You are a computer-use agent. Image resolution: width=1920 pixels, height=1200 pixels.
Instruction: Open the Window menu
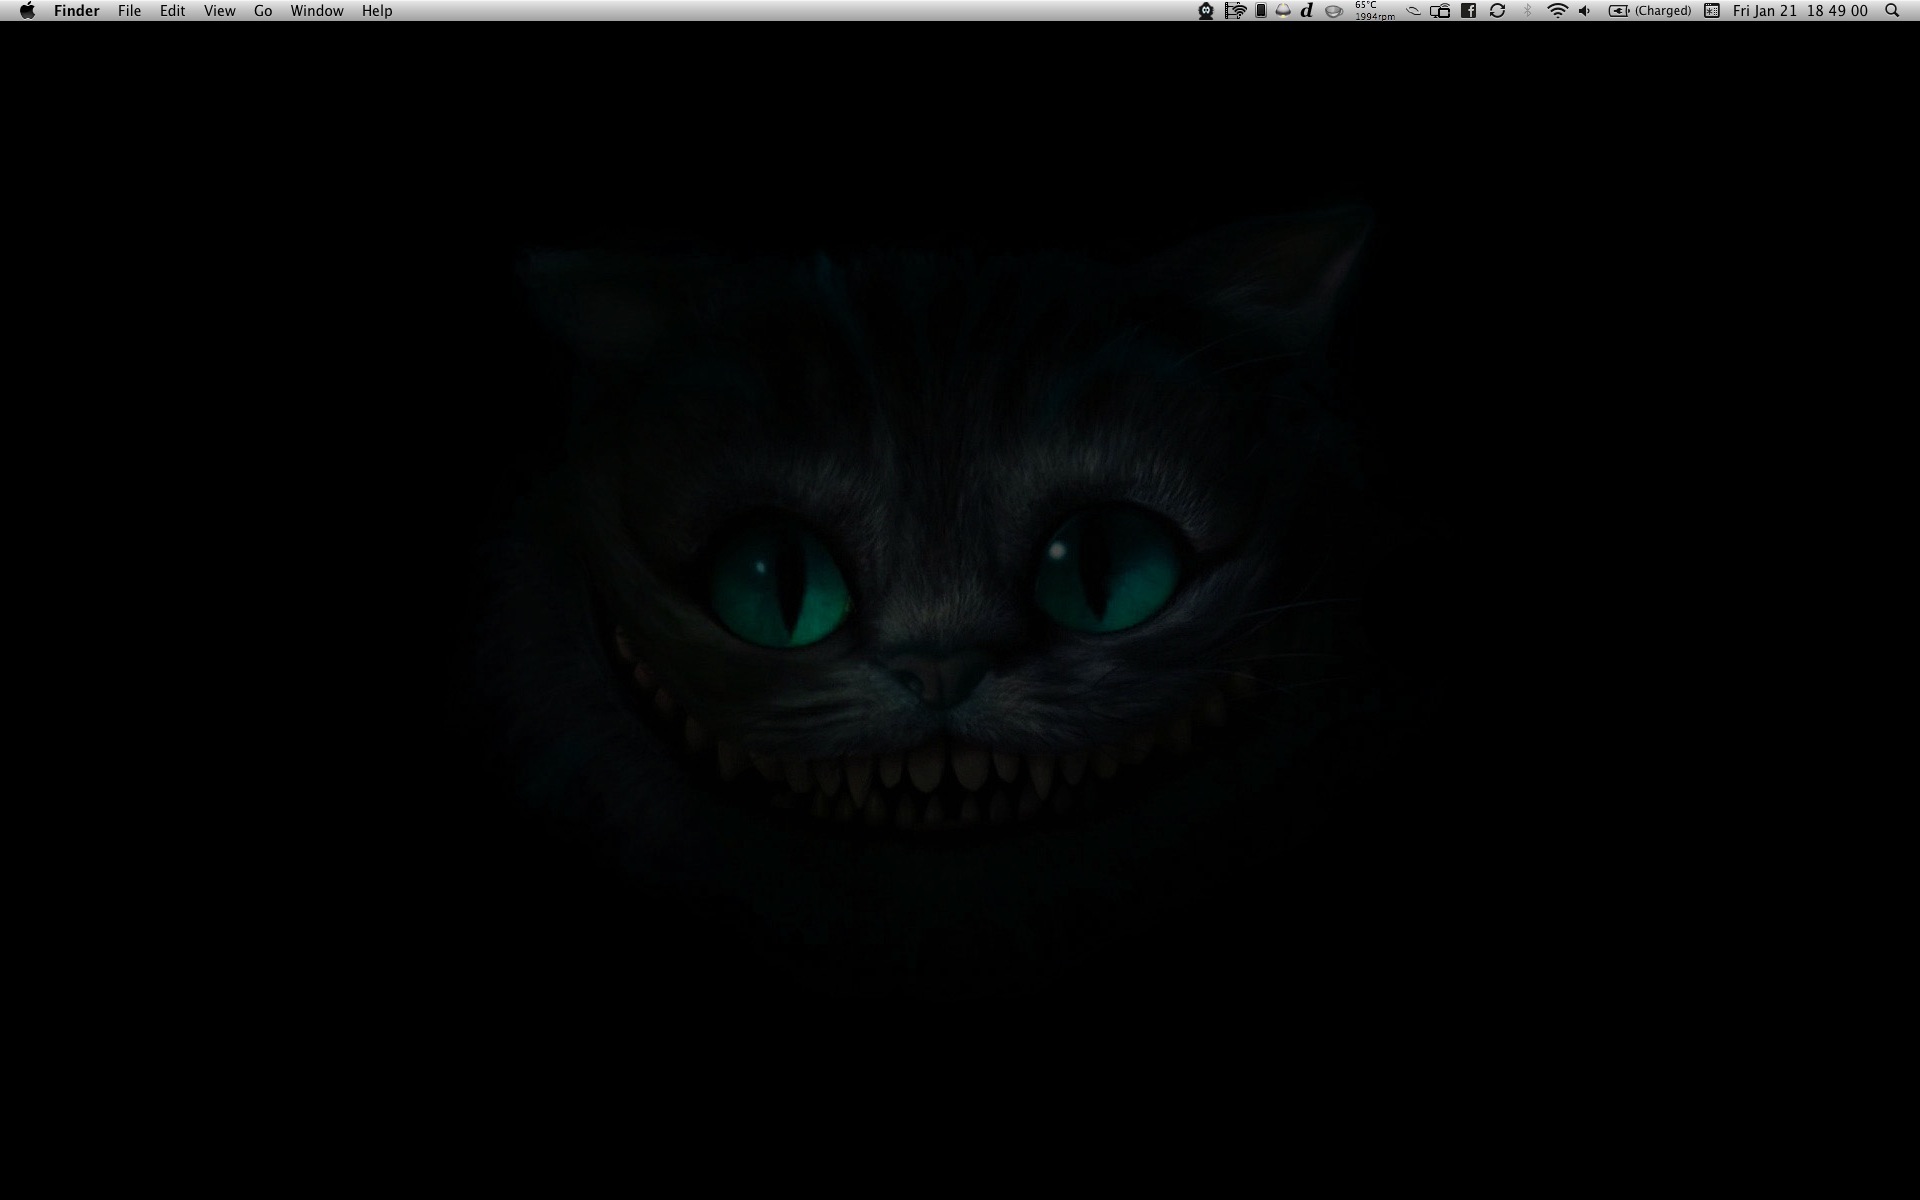[x=317, y=11]
